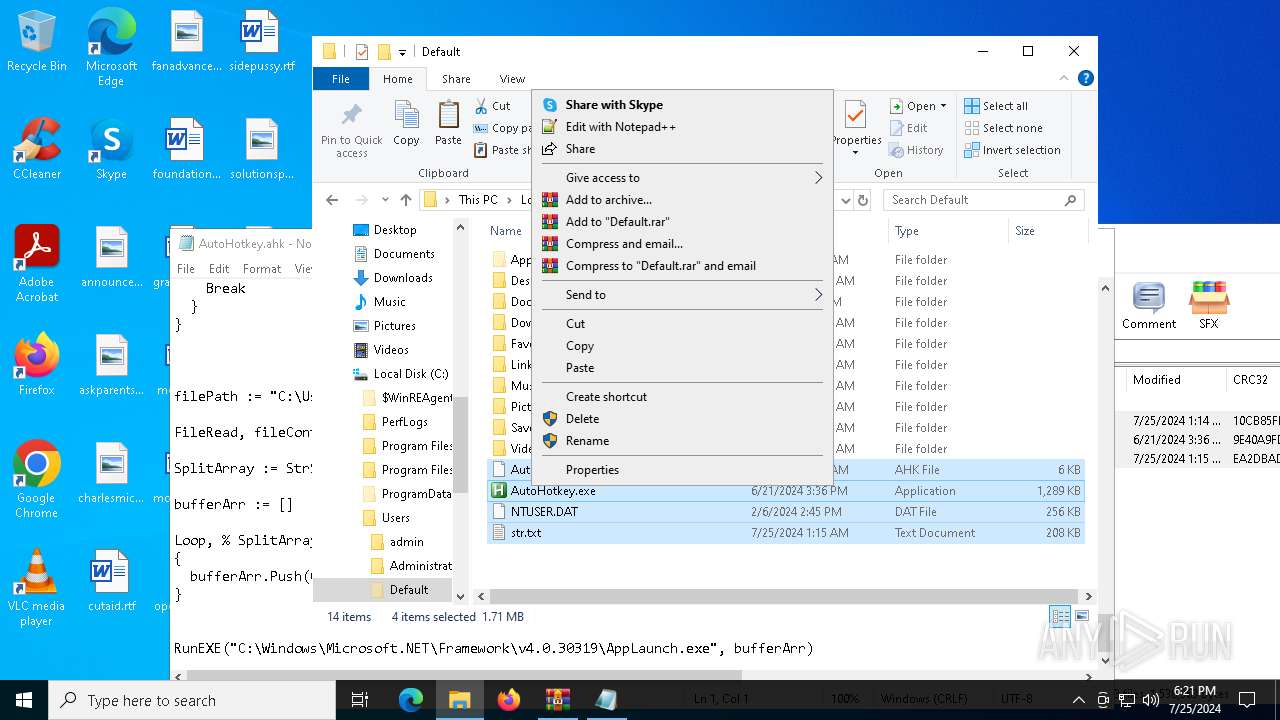
Task: Click Invert selection in ribbon
Action: point(1012,150)
